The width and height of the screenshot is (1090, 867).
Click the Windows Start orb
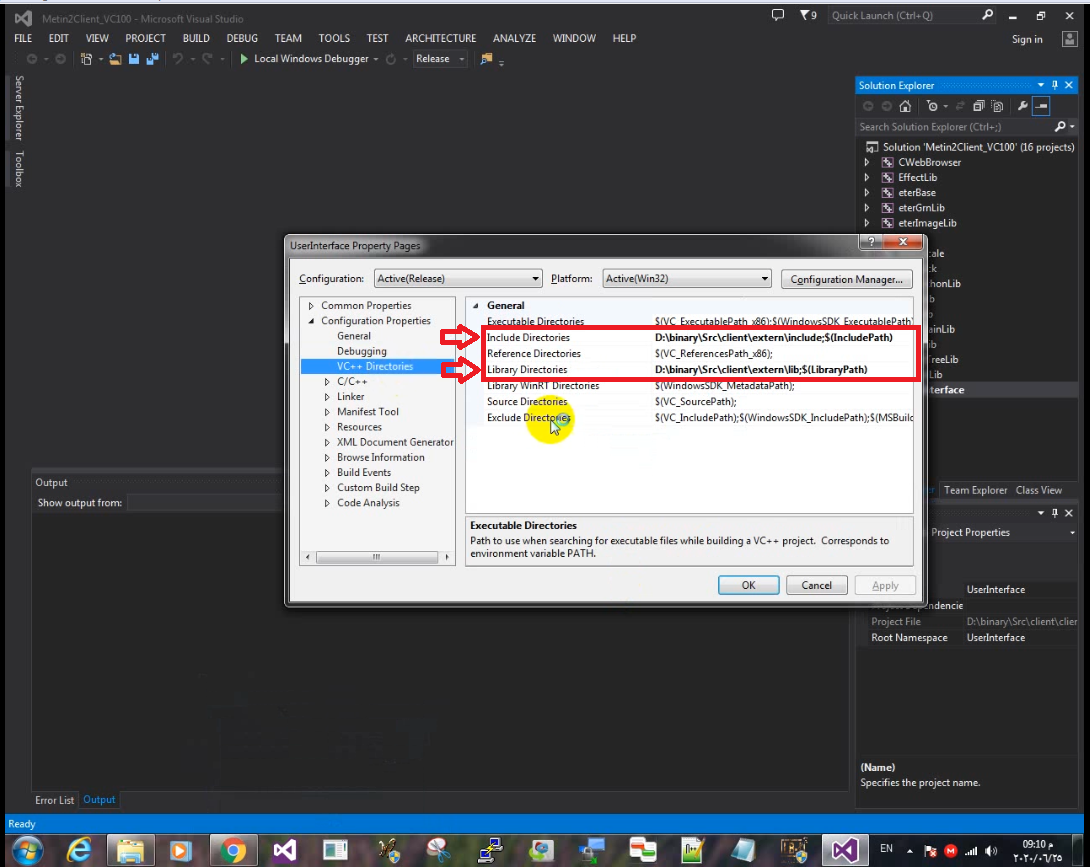[27, 850]
